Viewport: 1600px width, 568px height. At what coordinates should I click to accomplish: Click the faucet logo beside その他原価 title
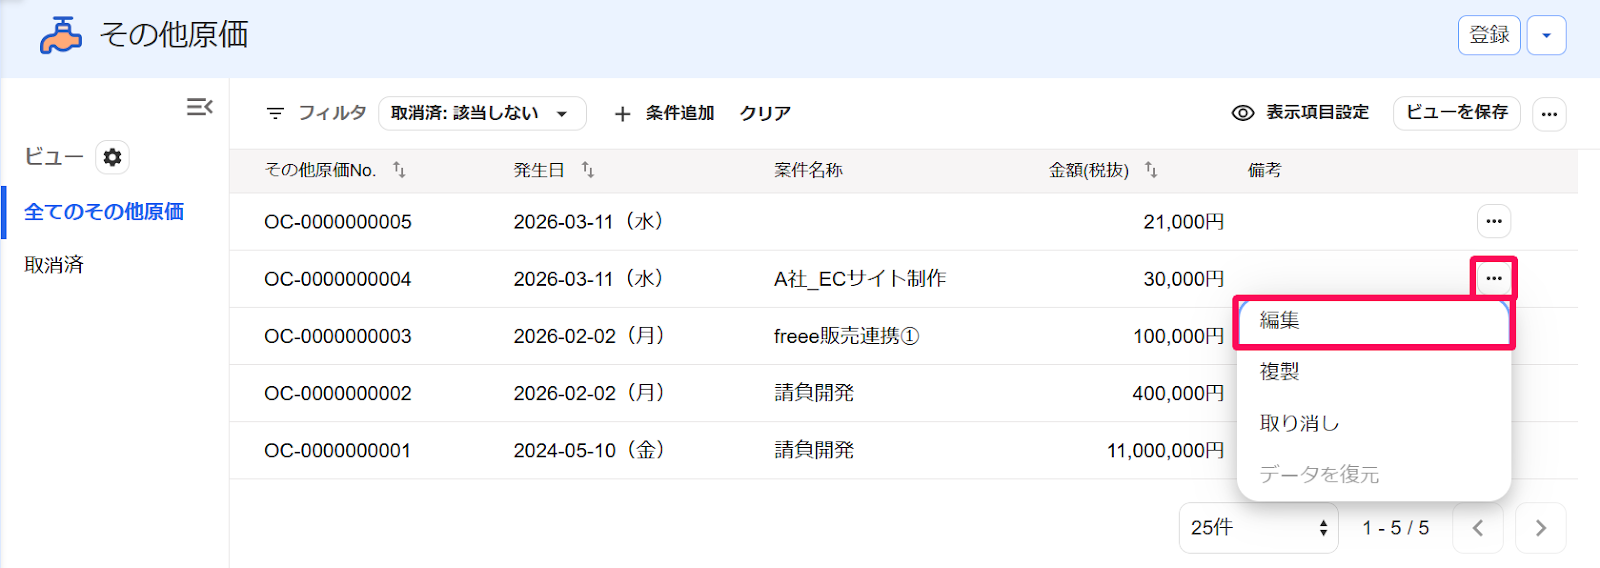point(61,35)
